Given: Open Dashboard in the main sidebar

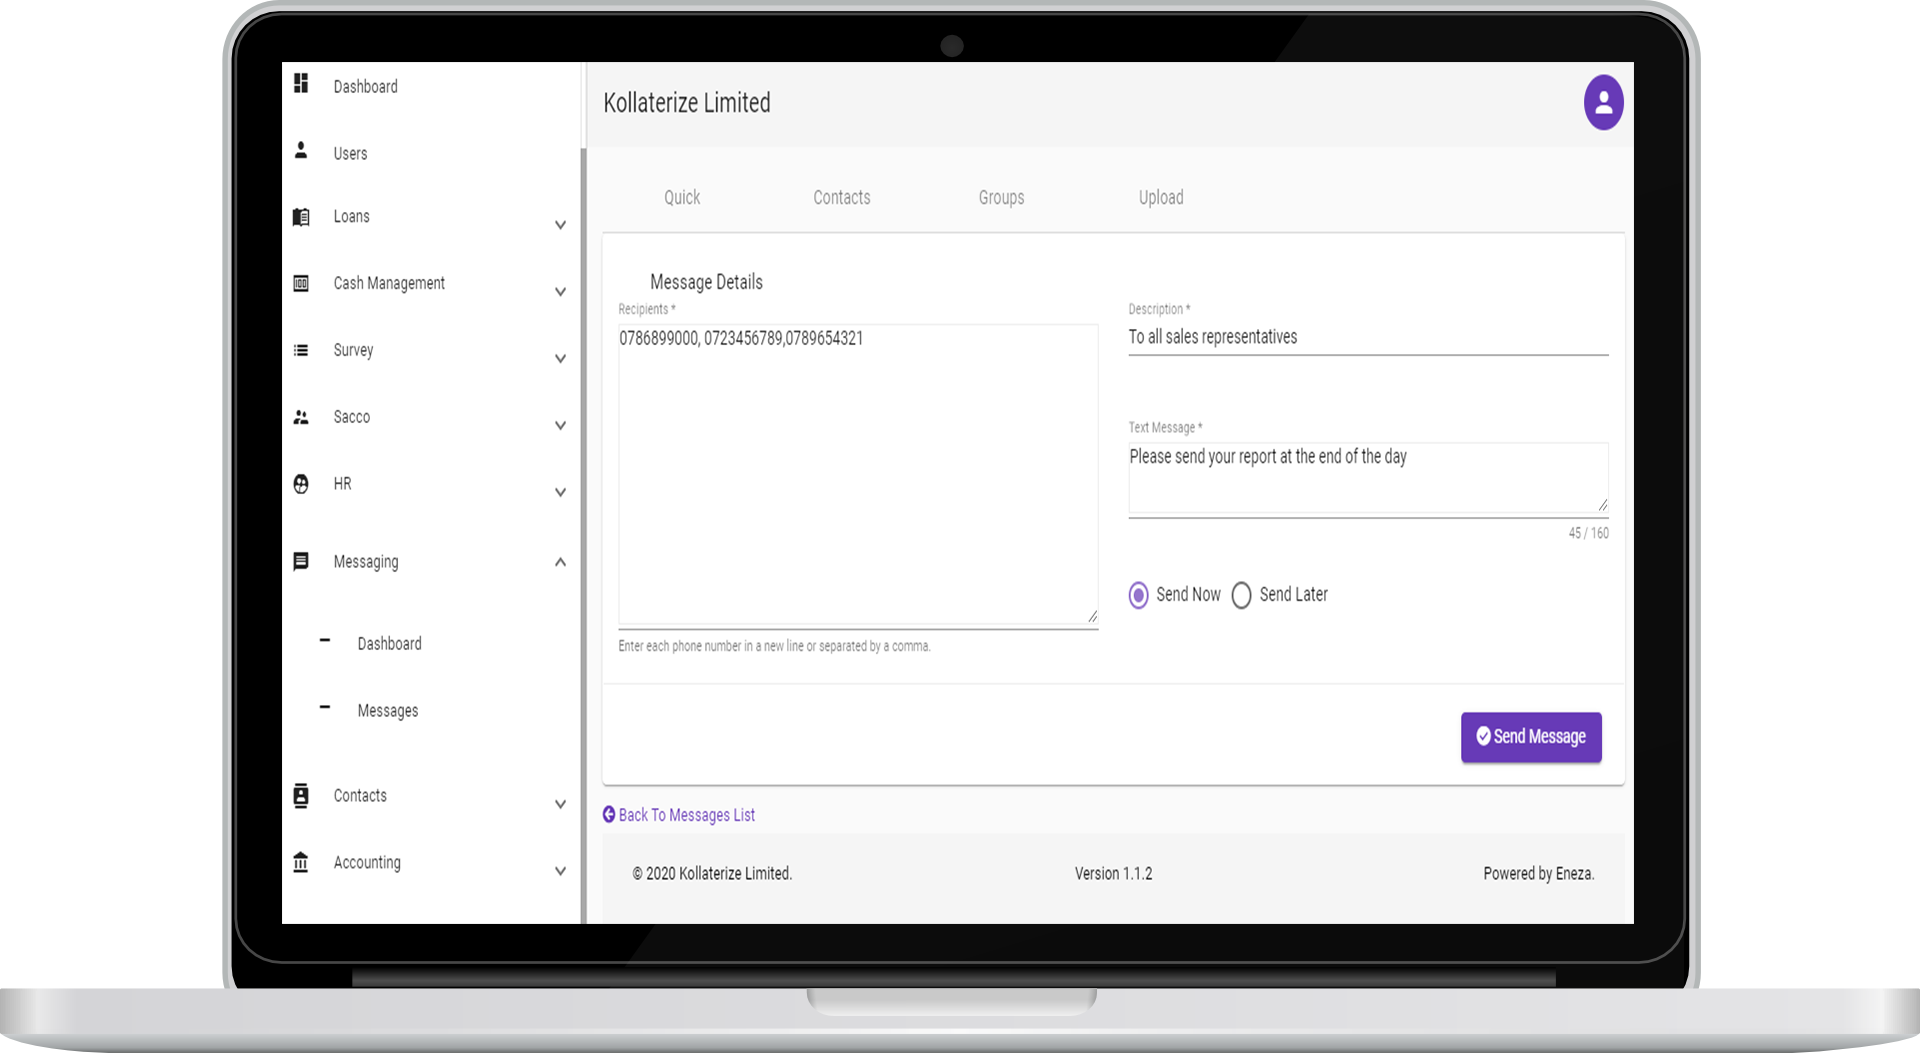Looking at the screenshot, I should point(365,87).
